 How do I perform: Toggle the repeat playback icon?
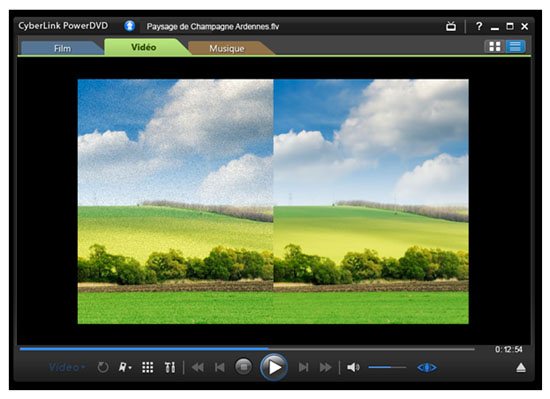(x=103, y=367)
